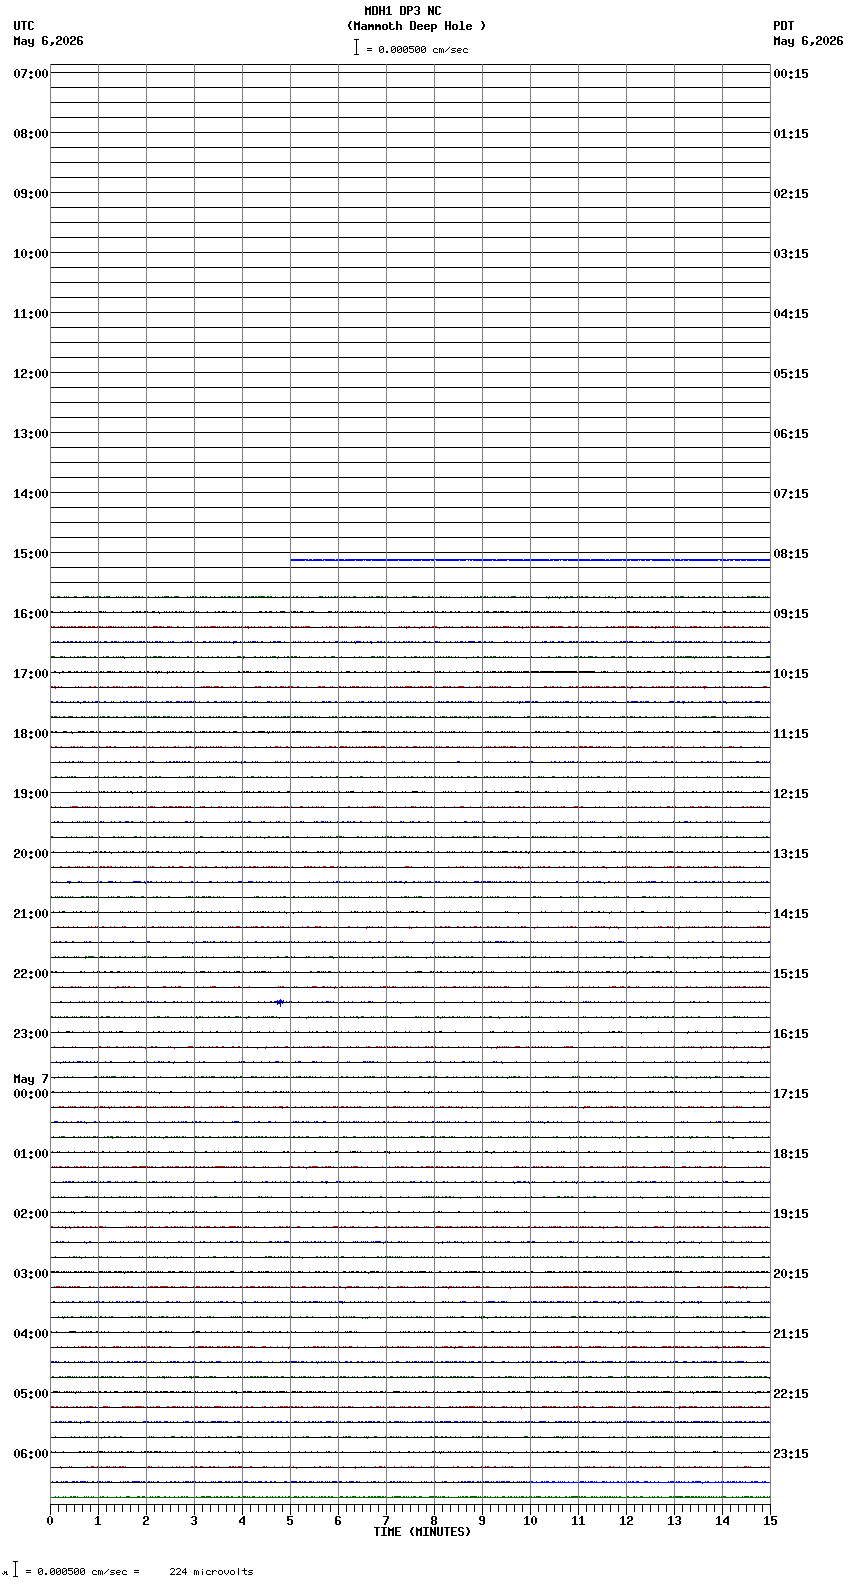Click the PDT time label '23:15'
This screenshot has height=1584, width=850.
[x=790, y=1454]
